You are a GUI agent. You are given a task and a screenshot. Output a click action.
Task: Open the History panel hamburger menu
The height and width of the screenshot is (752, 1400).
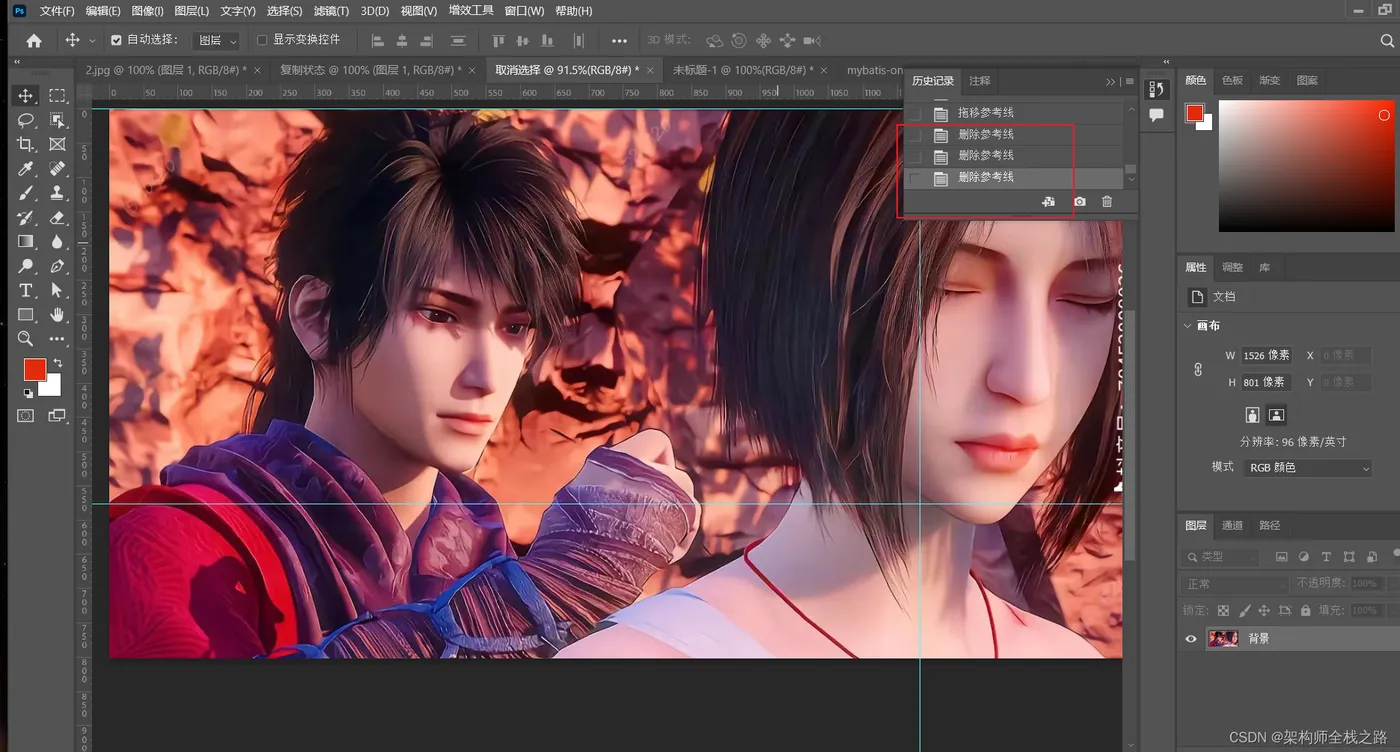[1129, 82]
